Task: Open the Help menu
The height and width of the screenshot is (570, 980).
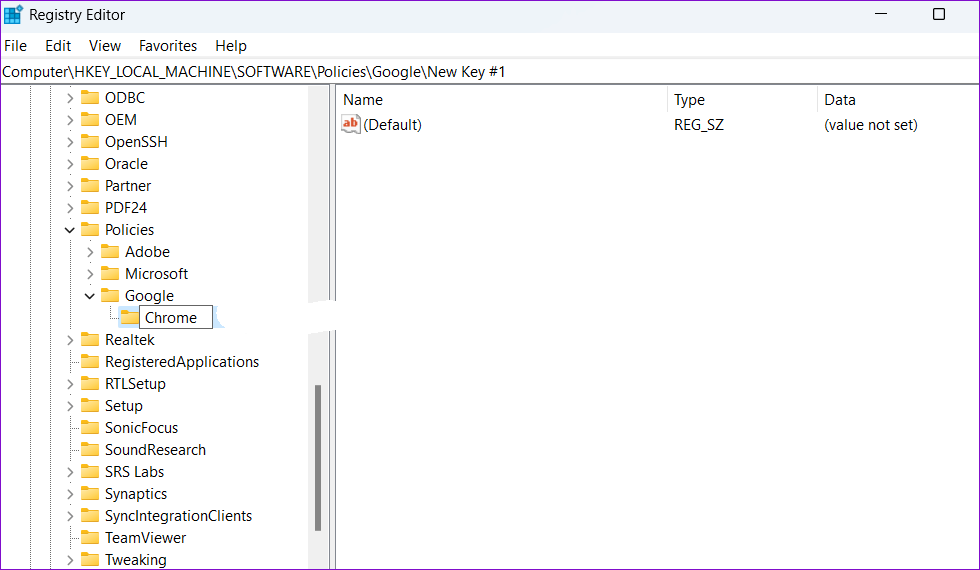Action: click(231, 46)
